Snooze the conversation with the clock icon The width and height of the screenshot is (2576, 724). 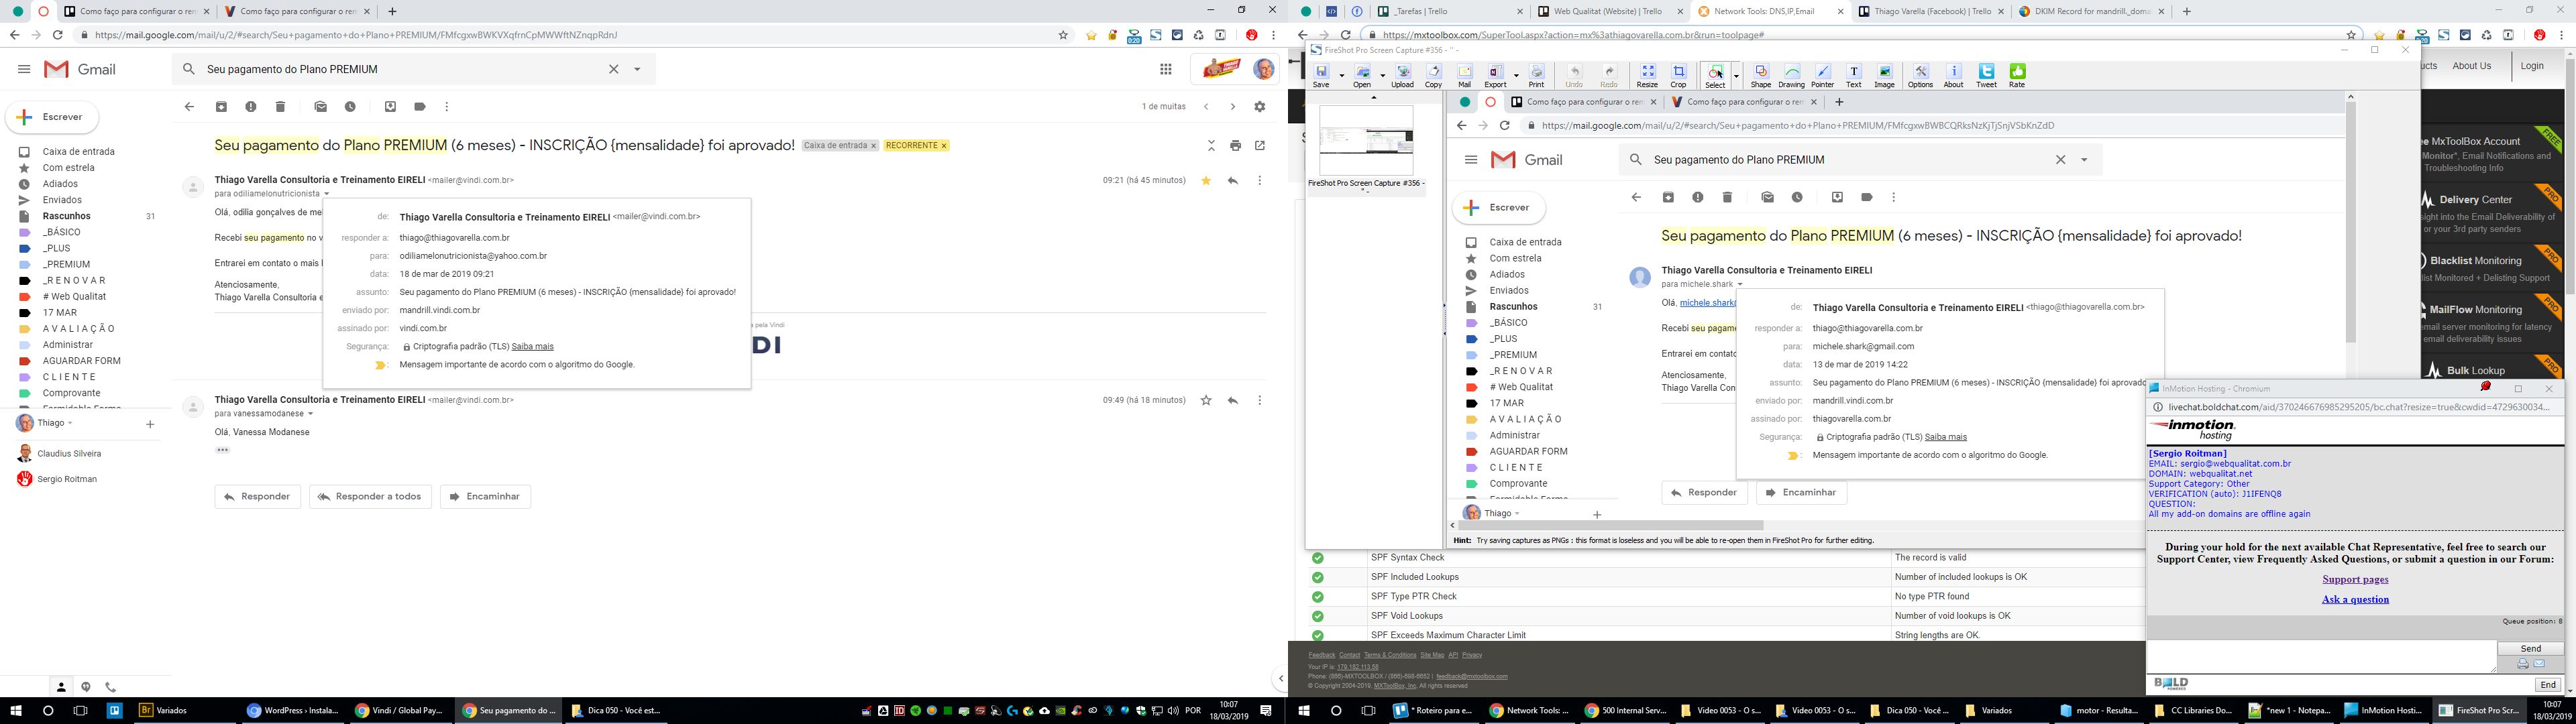point(350,107)
